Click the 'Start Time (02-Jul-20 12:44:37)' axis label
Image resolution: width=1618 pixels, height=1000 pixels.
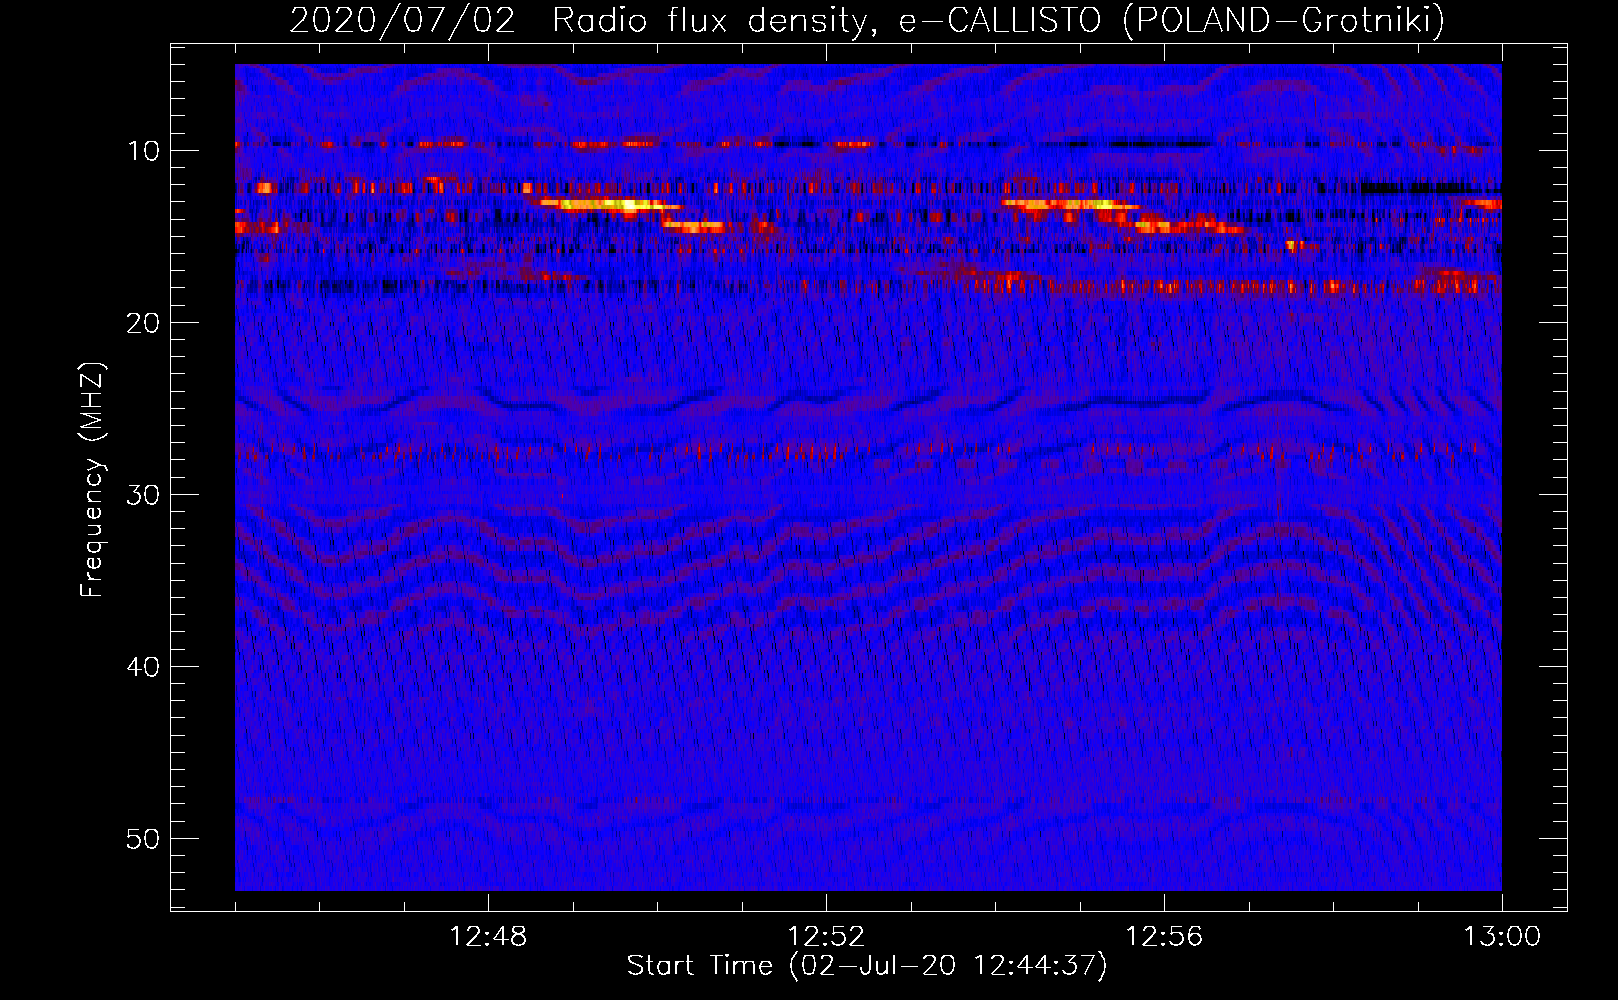click(x=867, y=966)
